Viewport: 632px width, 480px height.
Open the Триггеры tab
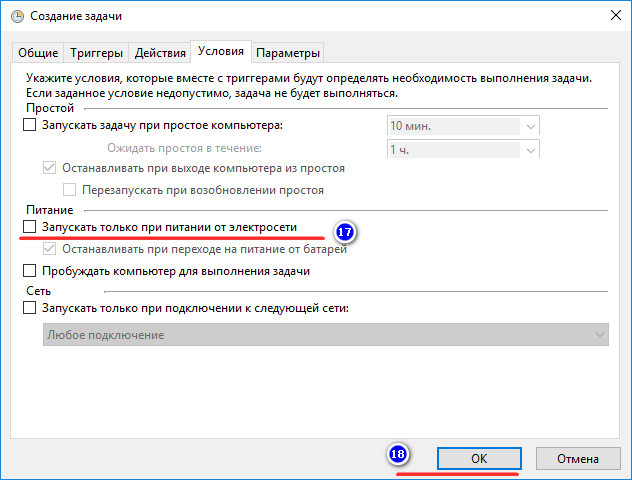tap(97, 53)
